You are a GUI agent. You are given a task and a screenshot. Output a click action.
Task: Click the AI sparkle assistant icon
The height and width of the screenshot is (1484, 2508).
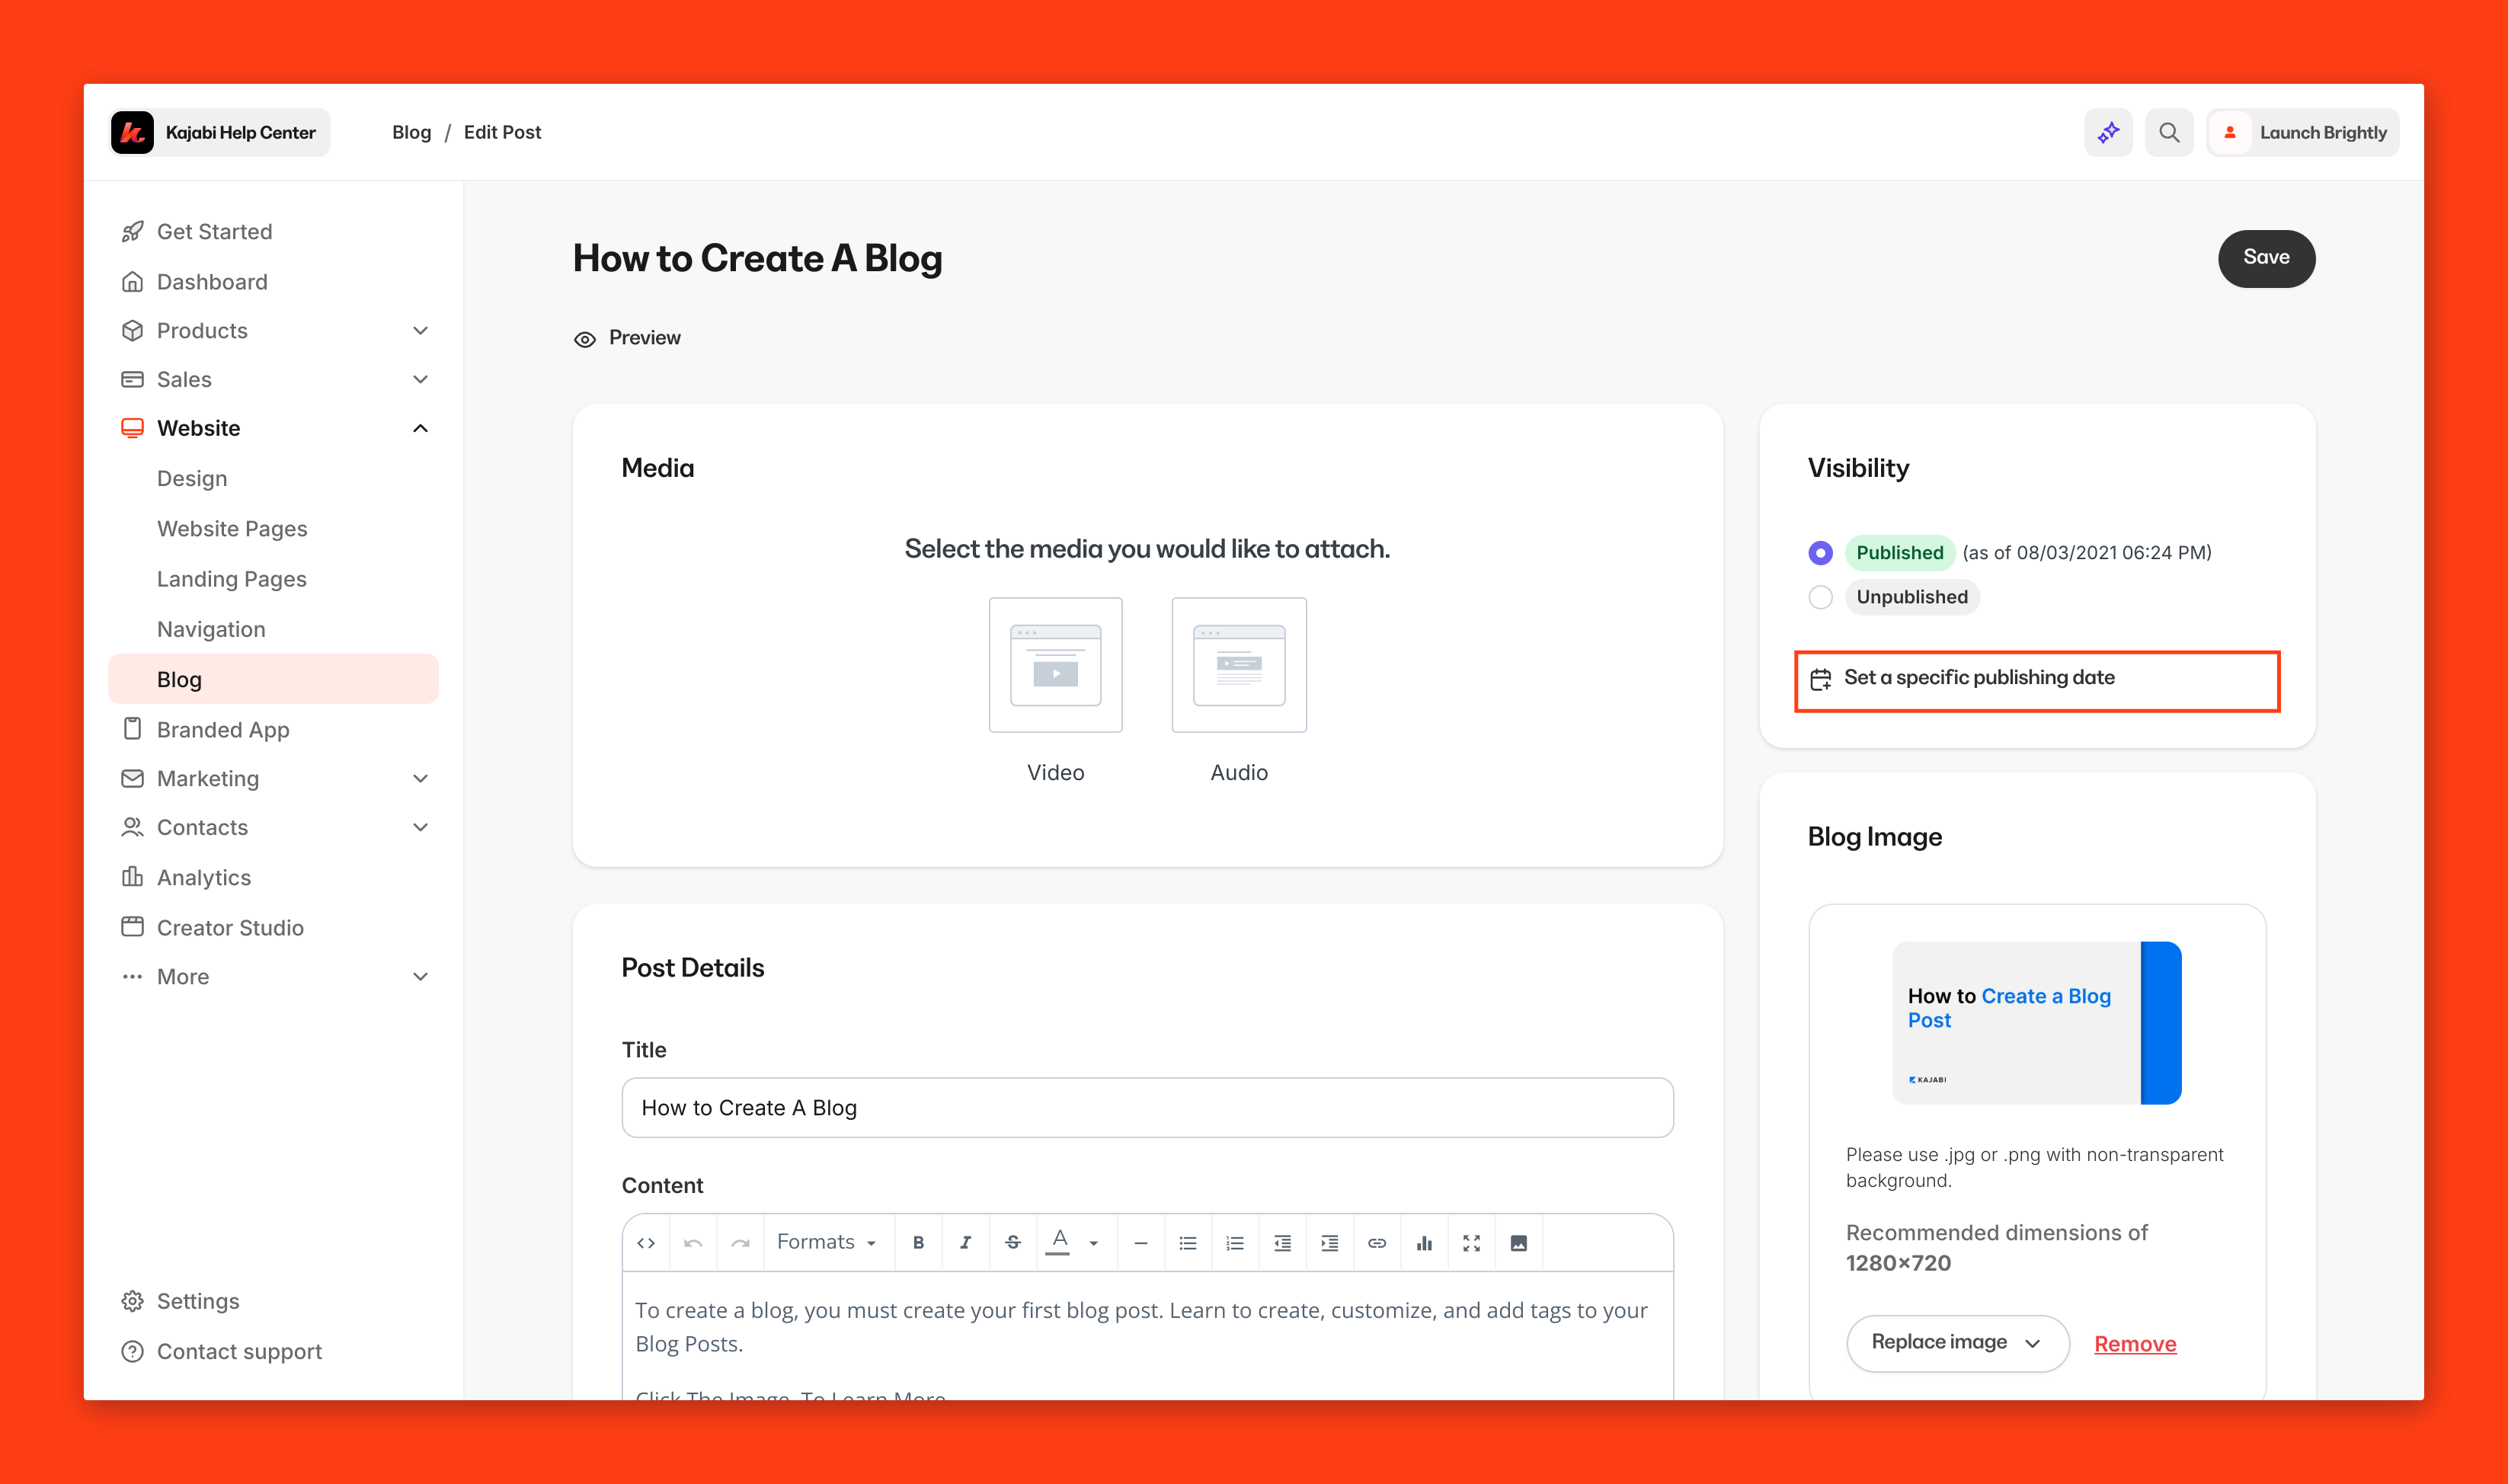(2108, 132)
